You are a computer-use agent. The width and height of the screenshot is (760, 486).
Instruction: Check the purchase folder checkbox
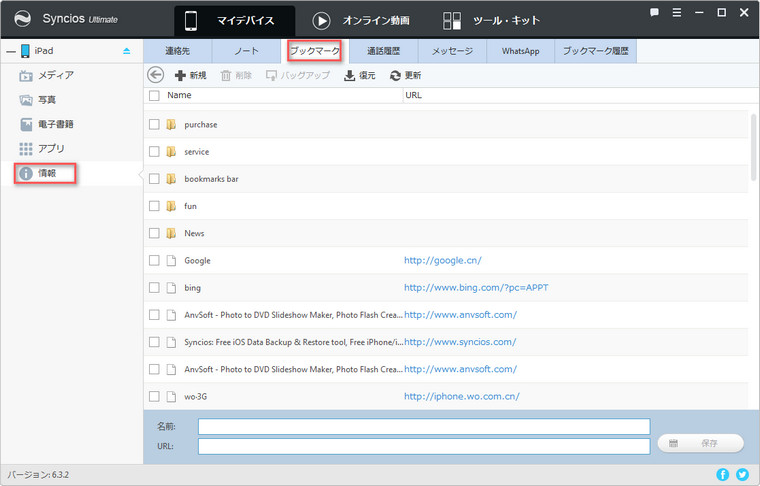click(154, 125)
